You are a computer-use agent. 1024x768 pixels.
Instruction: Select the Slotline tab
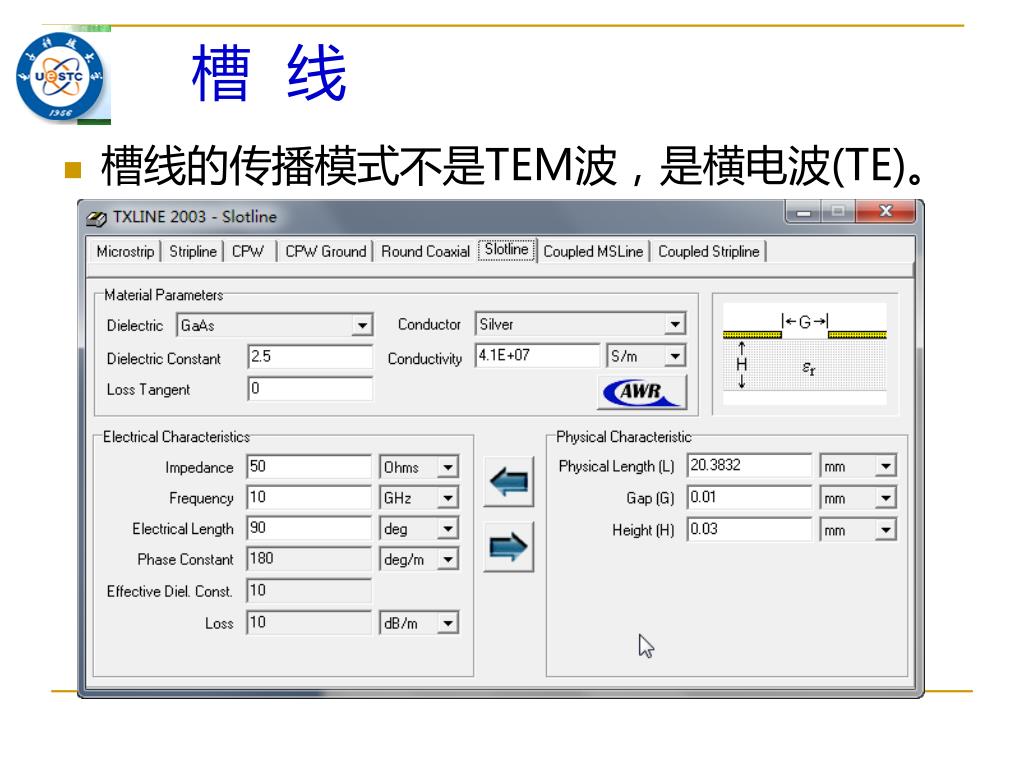(507, 249)
